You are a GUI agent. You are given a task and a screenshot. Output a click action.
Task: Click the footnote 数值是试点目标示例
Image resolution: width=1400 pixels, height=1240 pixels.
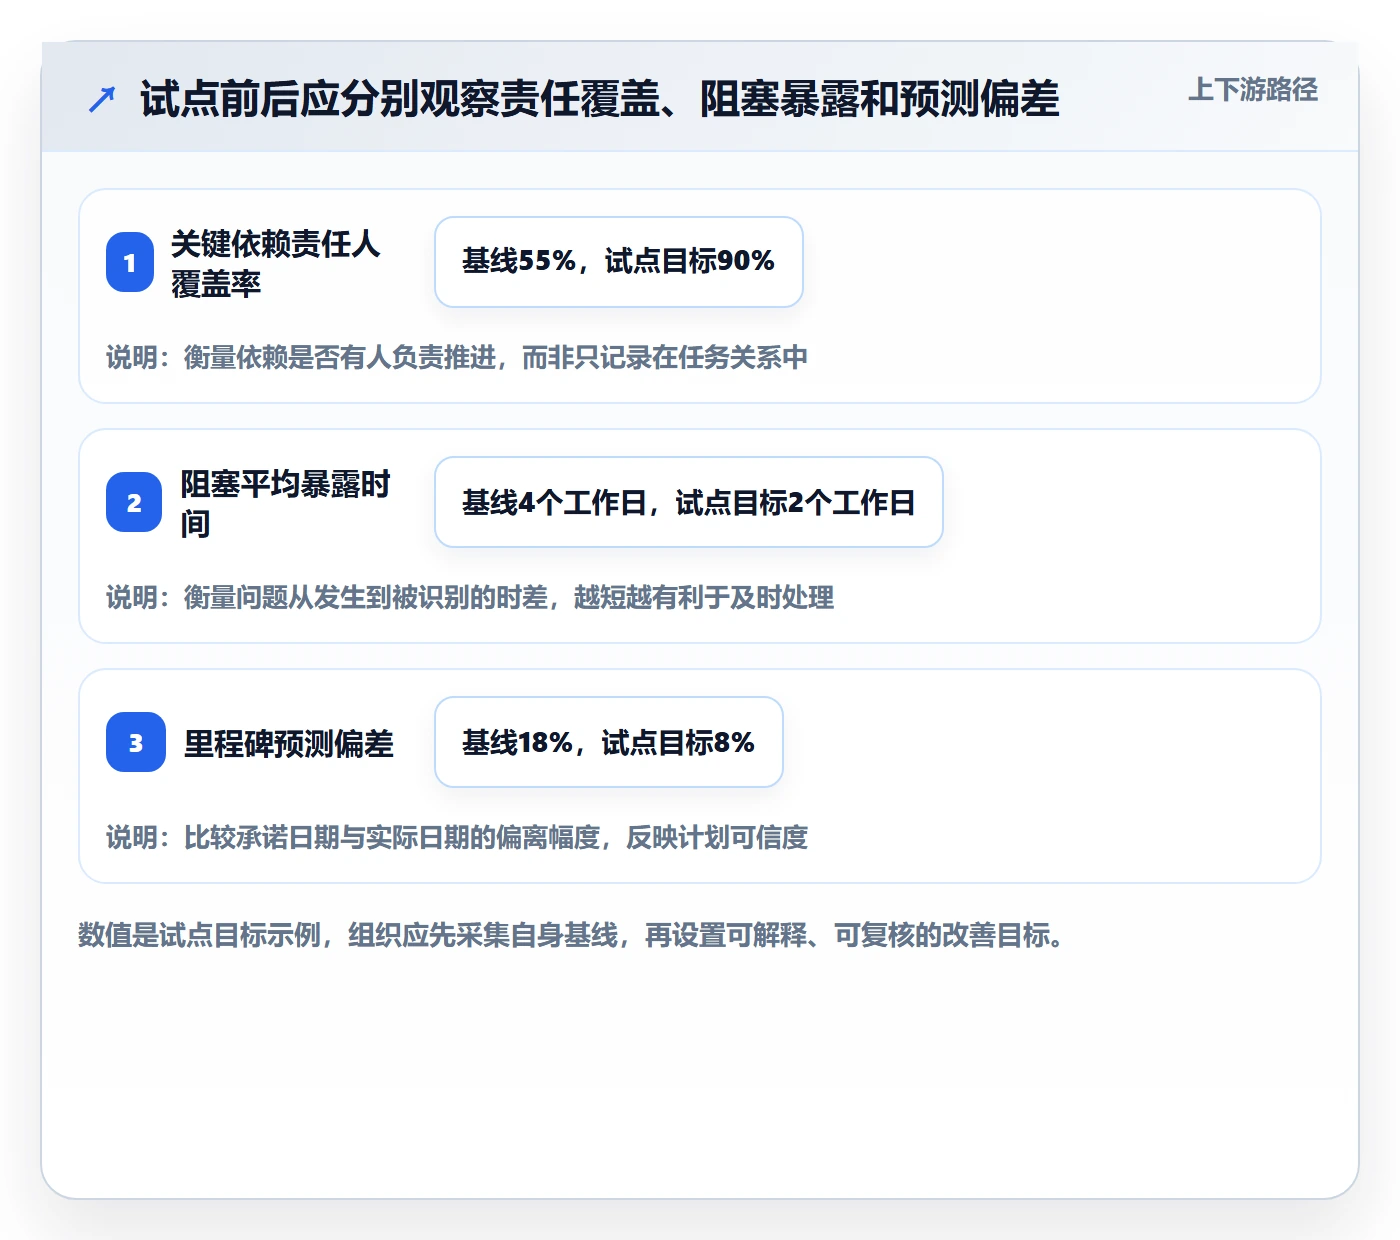pyautogui.click(x=570, y=936)
